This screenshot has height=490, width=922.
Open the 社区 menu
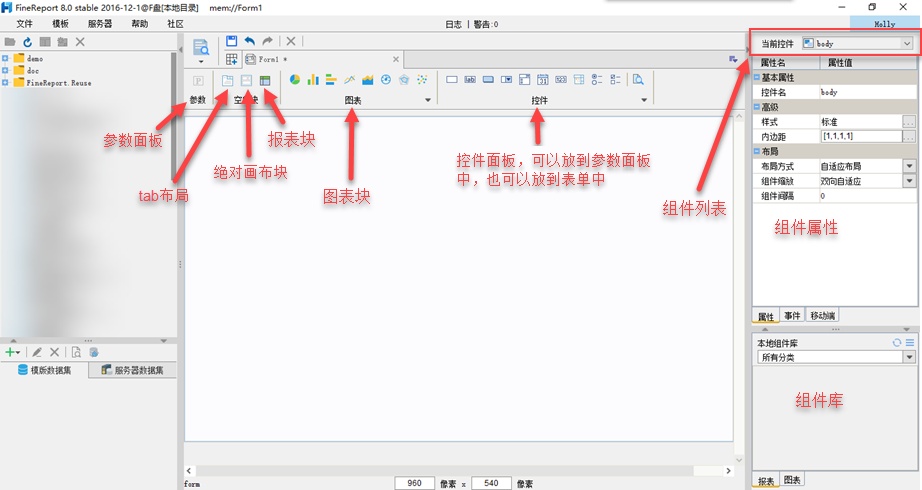175,24
